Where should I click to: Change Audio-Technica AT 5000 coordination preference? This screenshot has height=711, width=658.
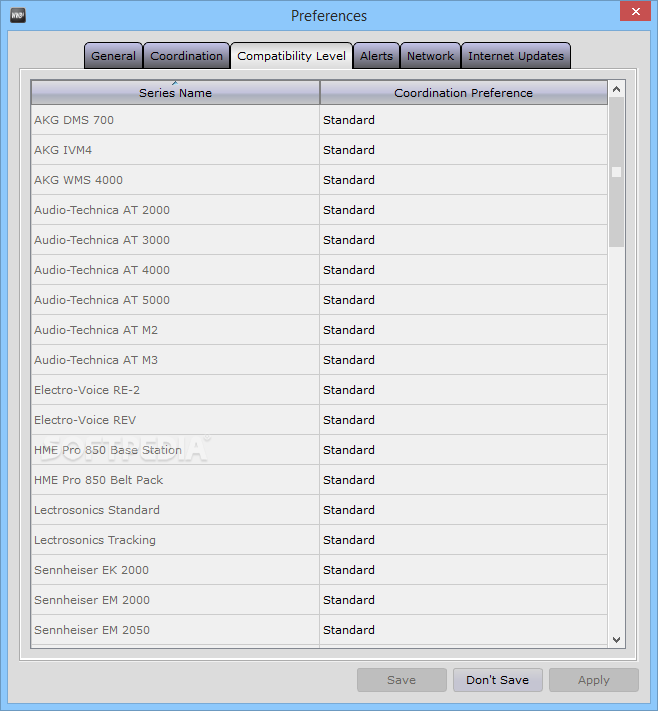click(x=463, y=300)
